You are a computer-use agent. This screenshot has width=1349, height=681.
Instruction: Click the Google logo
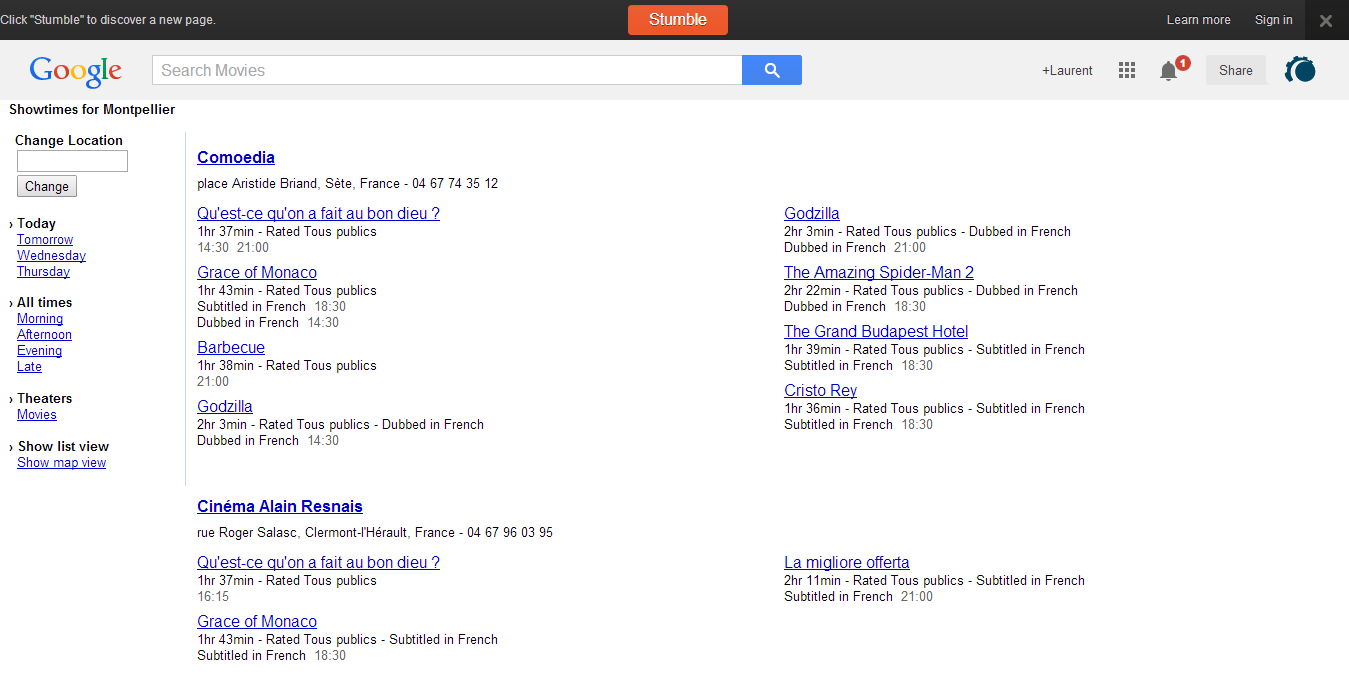pyautogui.click(x=76, y=71)
